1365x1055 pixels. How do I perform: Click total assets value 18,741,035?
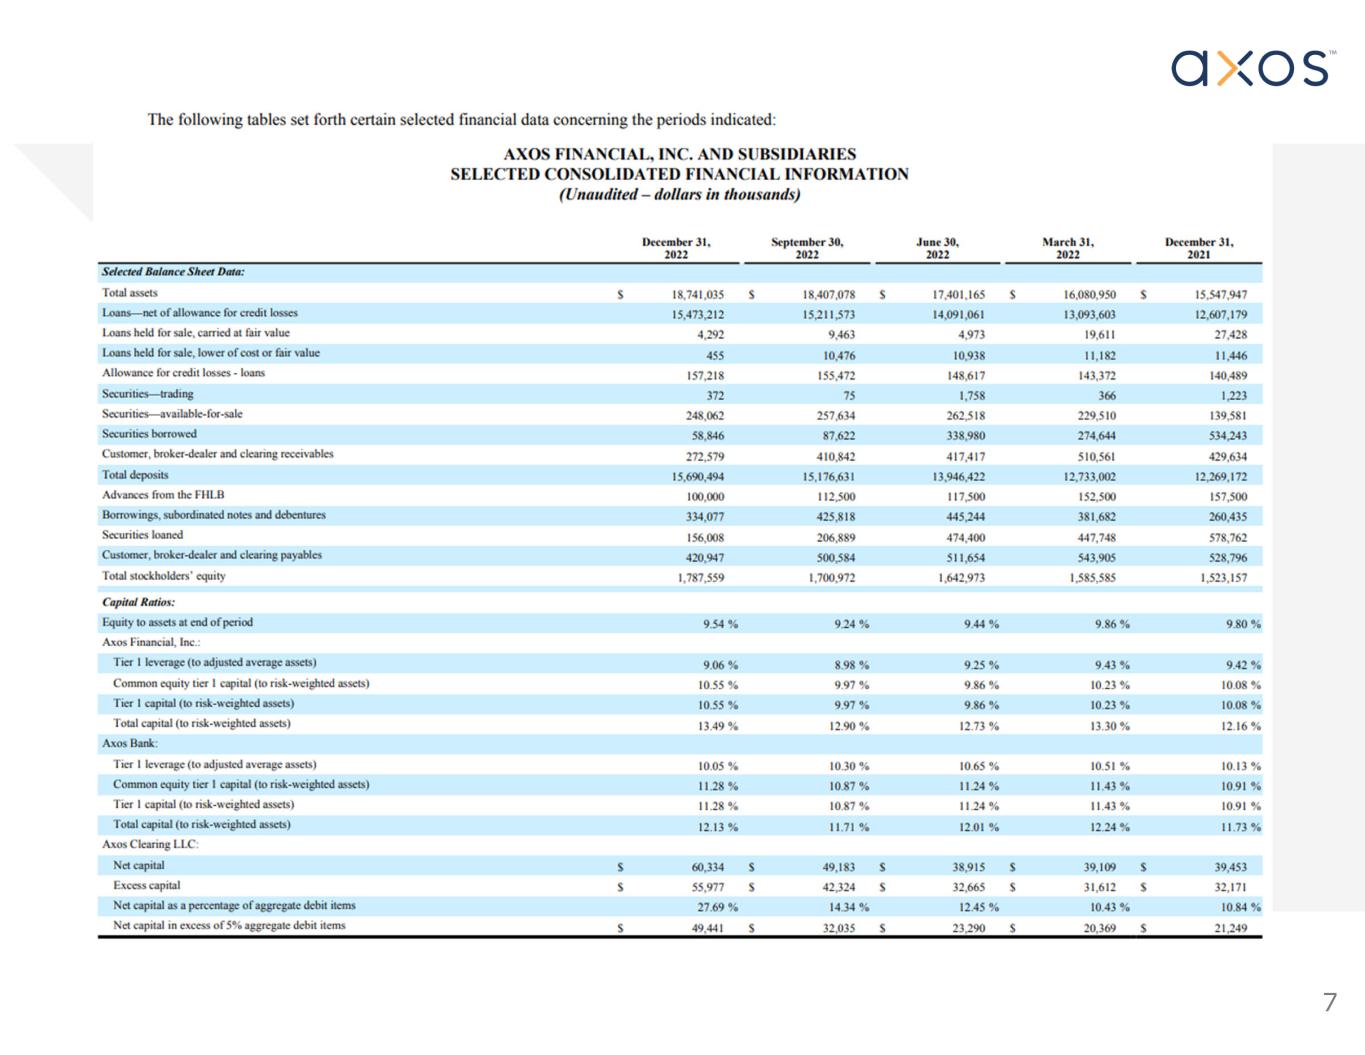(697, 295)
